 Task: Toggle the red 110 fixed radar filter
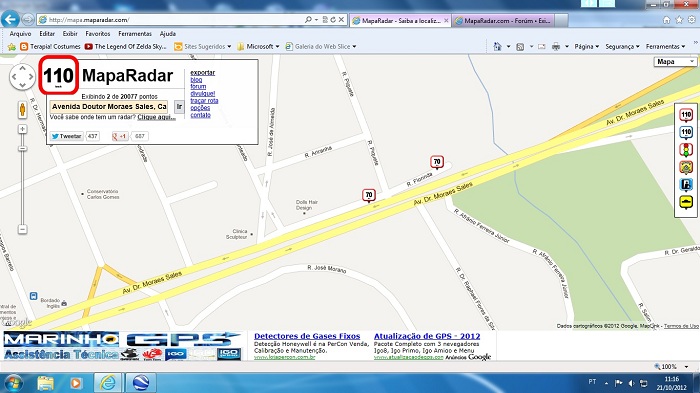(686, 115)
